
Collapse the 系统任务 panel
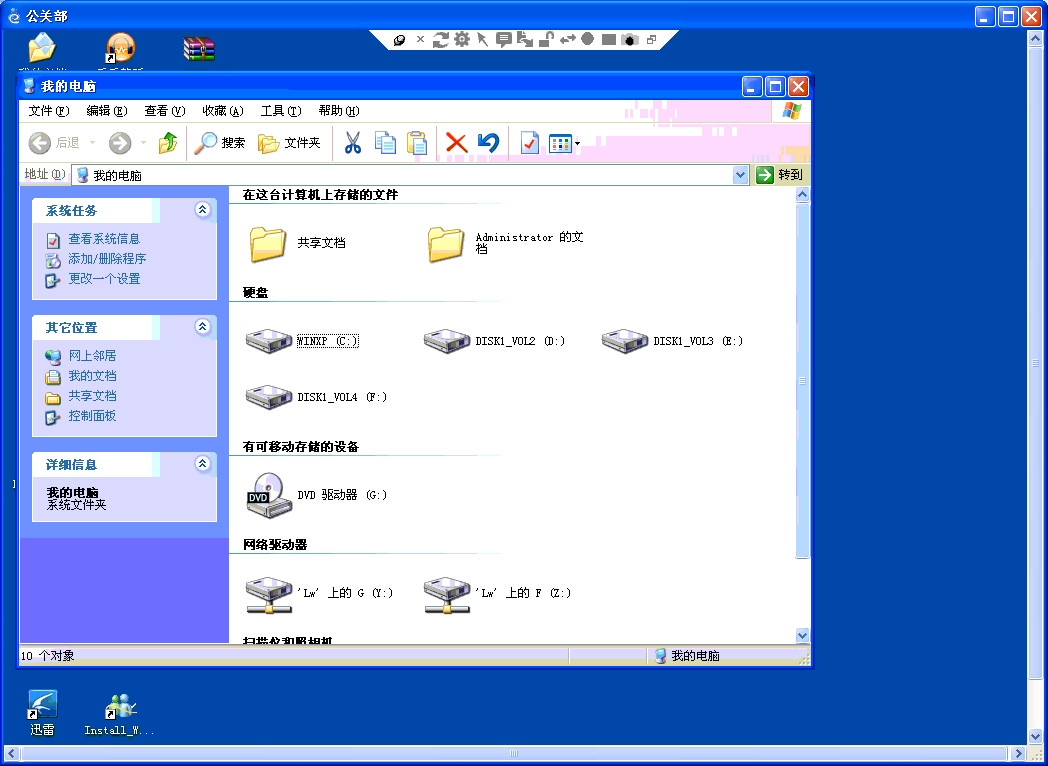click(x=203, y=210)
